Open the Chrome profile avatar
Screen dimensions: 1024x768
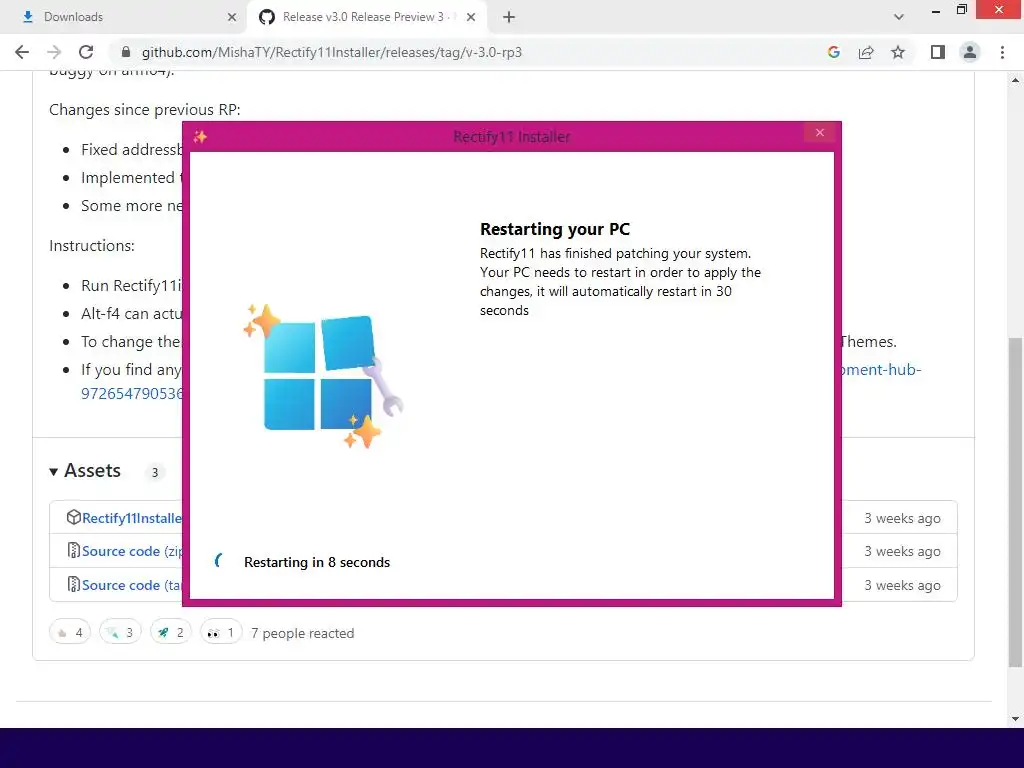click(x=970, y=52)
